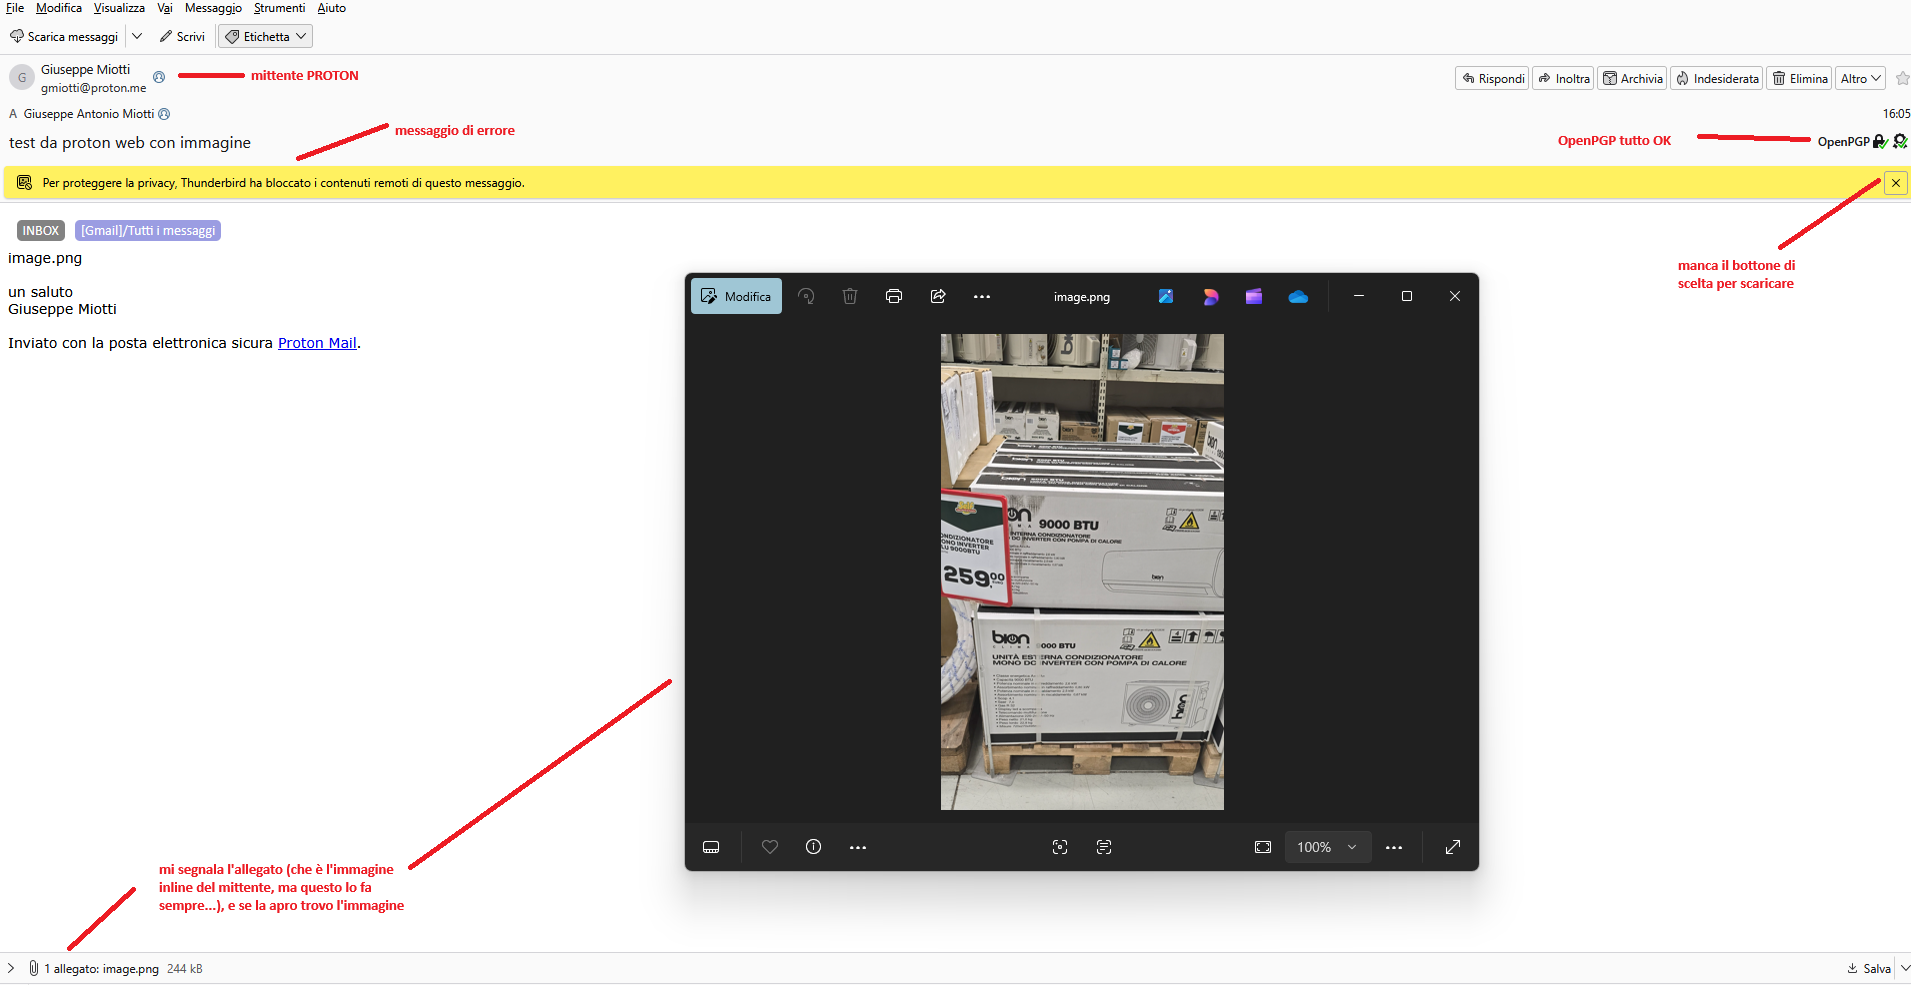Click the subject 'test da proton web con immagine'
Viewport: 1911px width, 985px height.
[130, 143]
